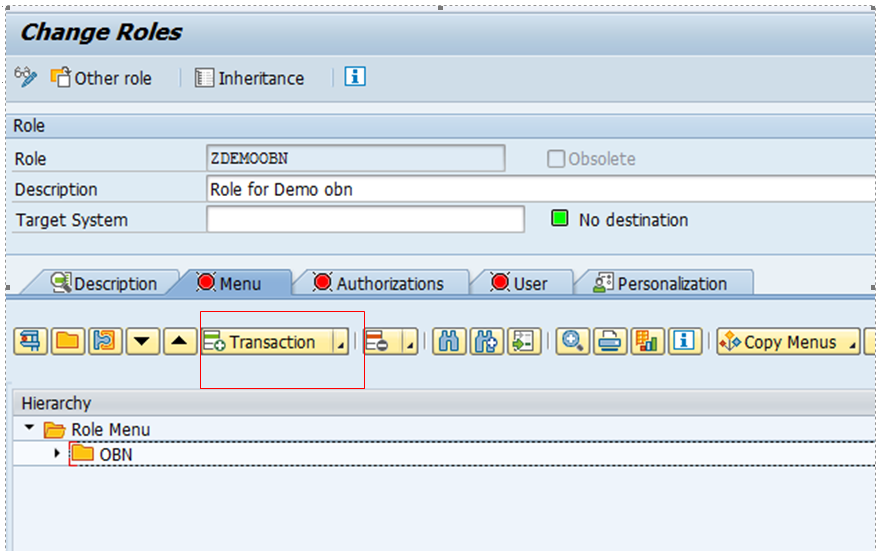The height and width of the screenshot is (551, 877).
Task: Switch to the Description tab
Action: click(103, 283)
